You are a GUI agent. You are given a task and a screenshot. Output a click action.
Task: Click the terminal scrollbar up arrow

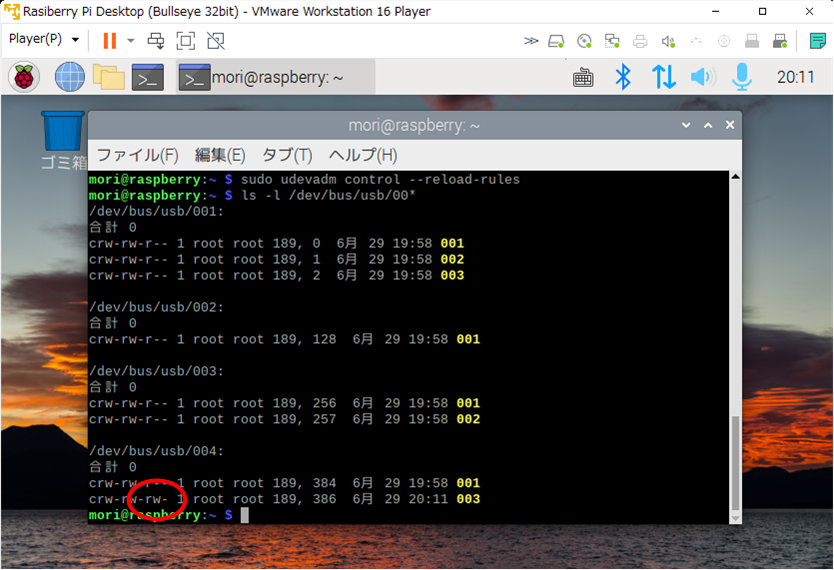pos(736,177)
